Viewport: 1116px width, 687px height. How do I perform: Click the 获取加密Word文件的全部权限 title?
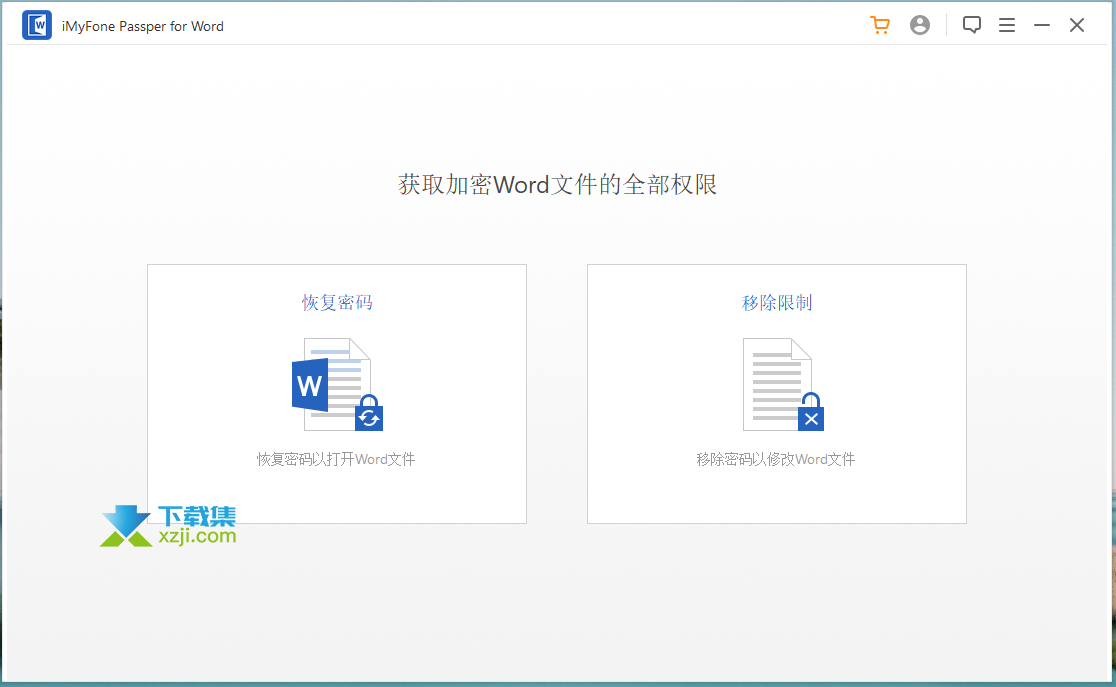(557, 184)
